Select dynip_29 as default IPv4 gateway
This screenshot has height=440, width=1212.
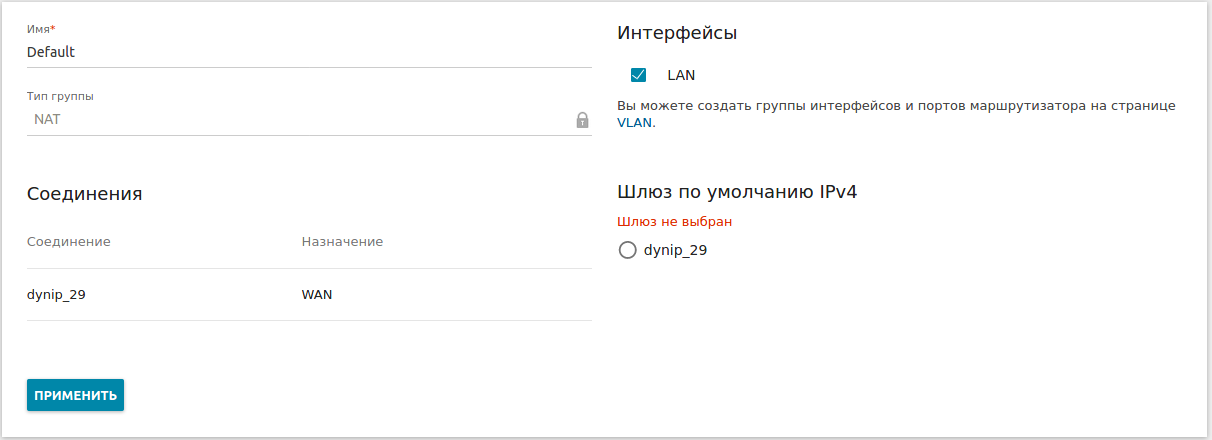(628, 250)
